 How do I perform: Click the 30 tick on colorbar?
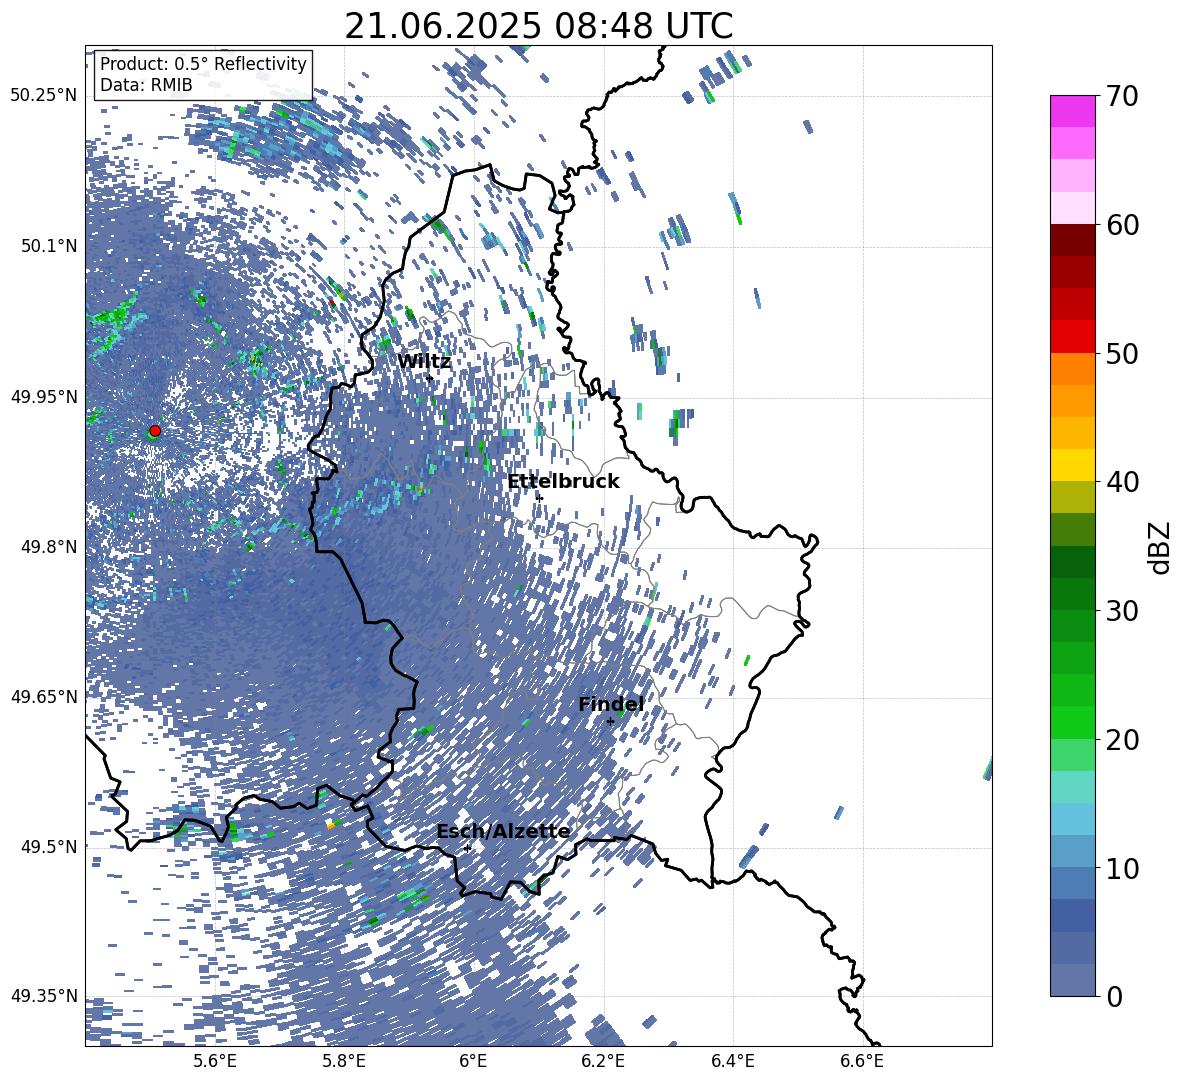tap(1123, 611)
